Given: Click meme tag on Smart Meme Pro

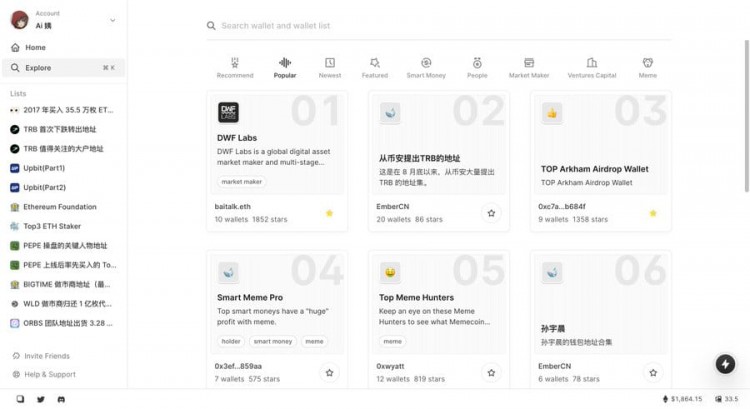Looking at the screenshot, I should coord(314,342).
